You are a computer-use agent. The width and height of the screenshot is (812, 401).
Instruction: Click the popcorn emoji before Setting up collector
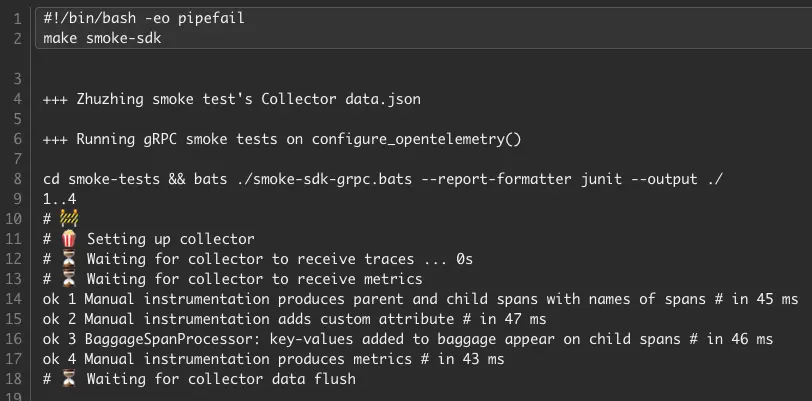68,239
